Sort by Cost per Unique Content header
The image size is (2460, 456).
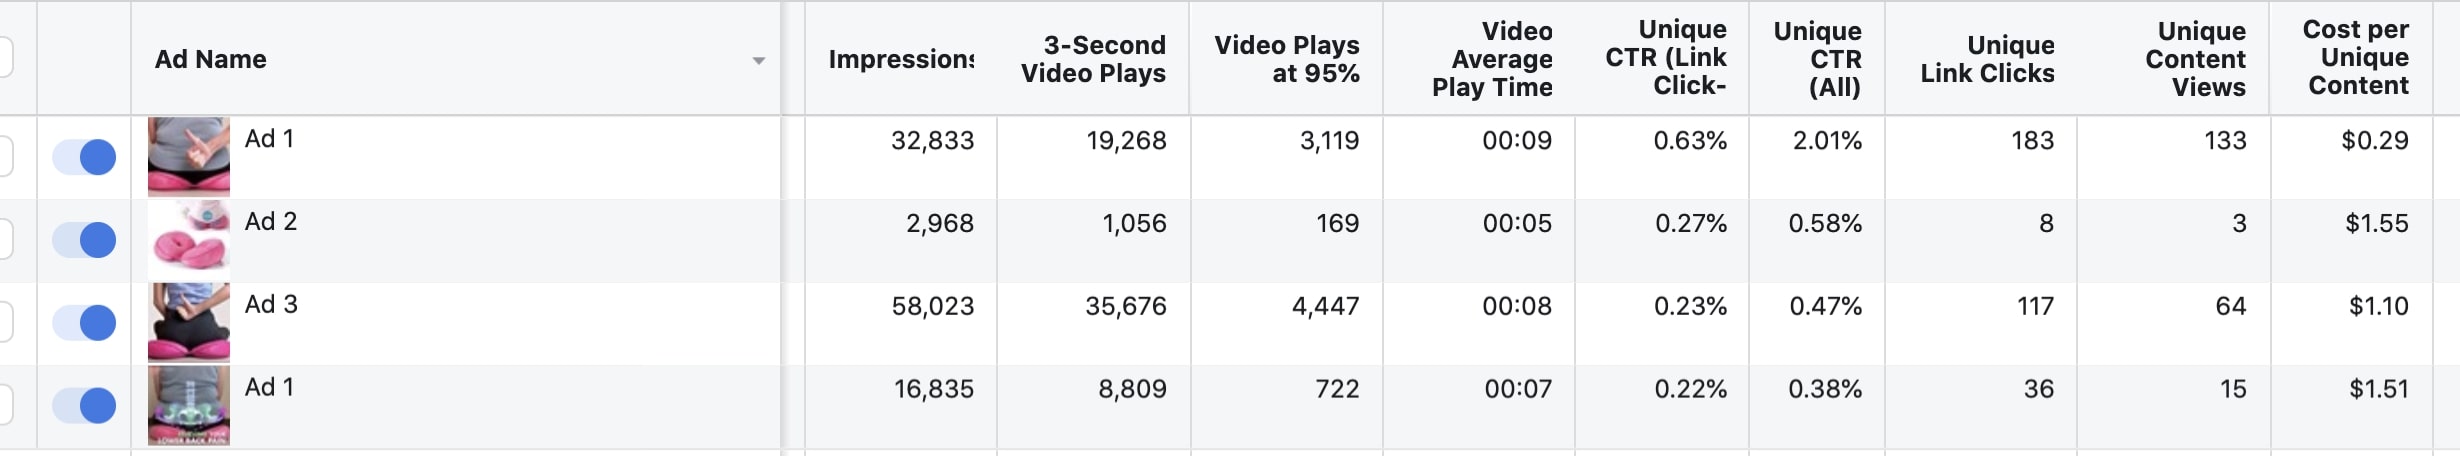point(2357,58)
